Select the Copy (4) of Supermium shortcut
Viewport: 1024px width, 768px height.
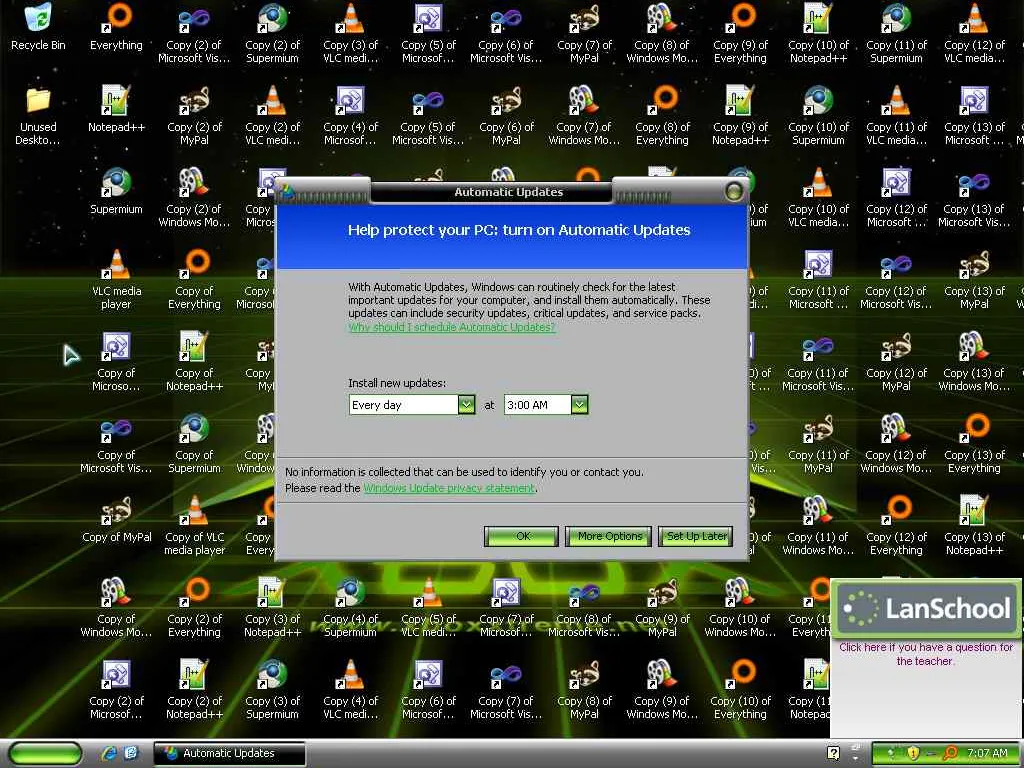click(x=351, y=607)
